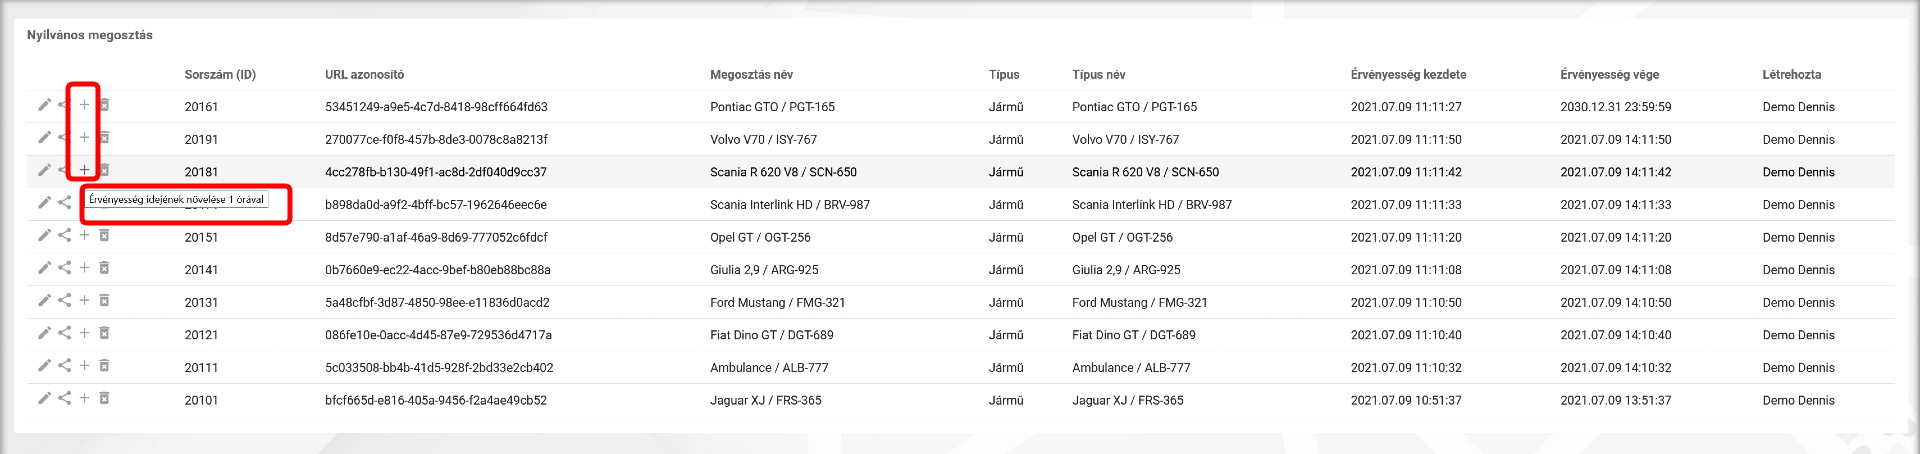
Task: Edit the Scania Interlink HD share row
Action: click(x=44, y=203)
